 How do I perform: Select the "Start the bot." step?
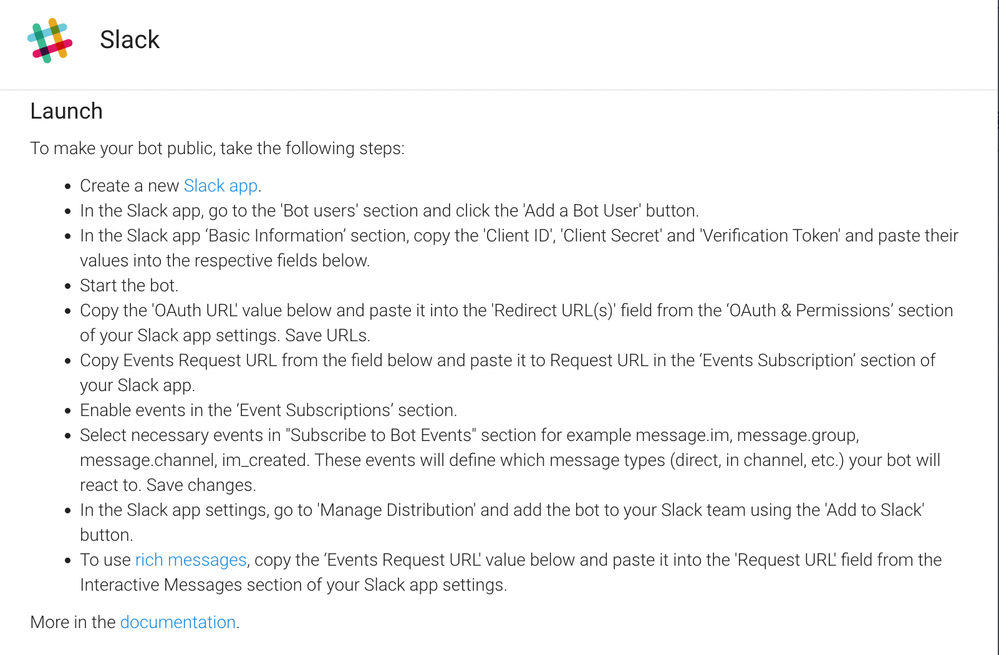pos(129,285)
